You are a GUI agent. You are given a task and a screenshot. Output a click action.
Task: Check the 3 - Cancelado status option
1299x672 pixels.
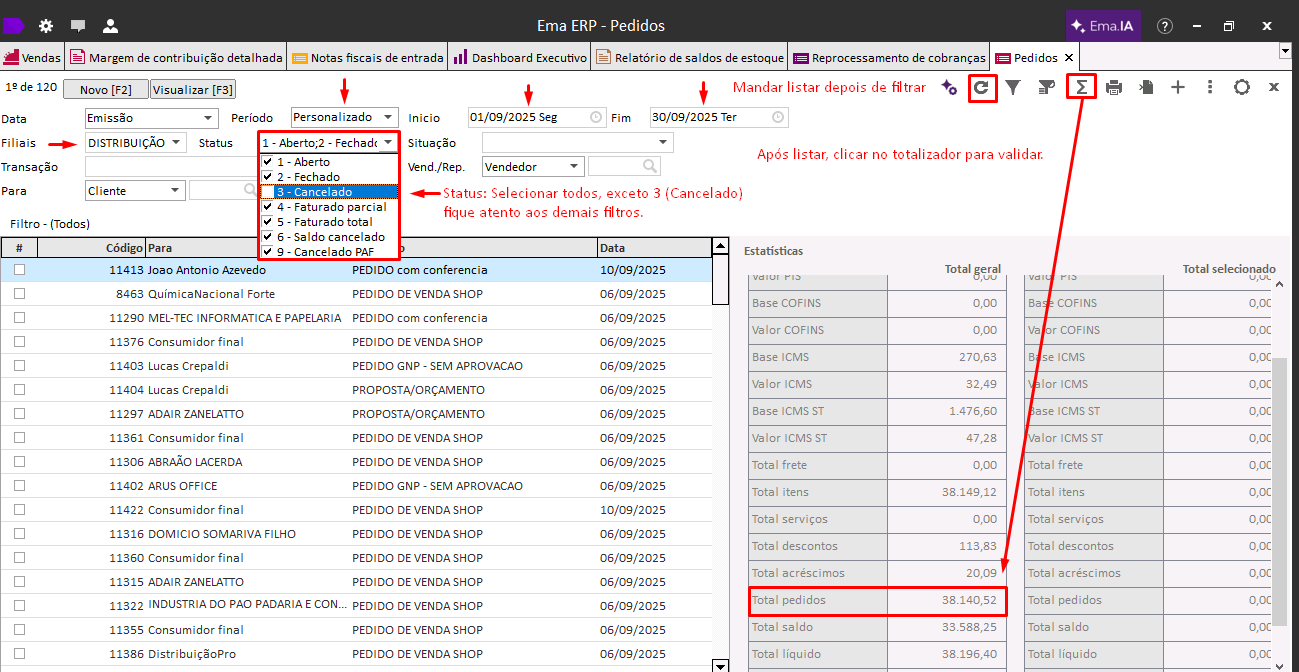tap(267, 192)
